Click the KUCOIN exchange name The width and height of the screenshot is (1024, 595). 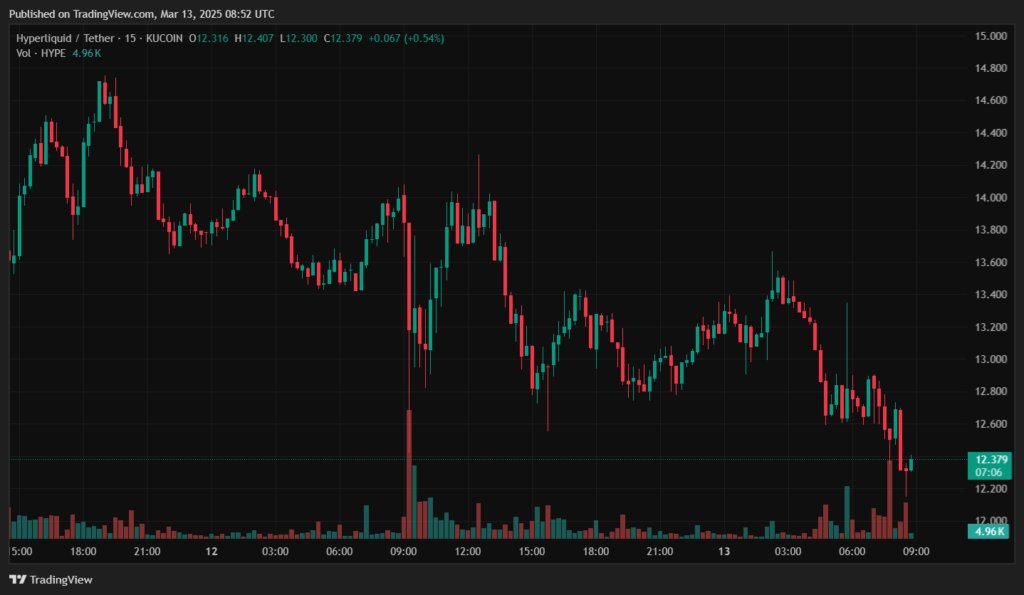(x=165, y=37)
